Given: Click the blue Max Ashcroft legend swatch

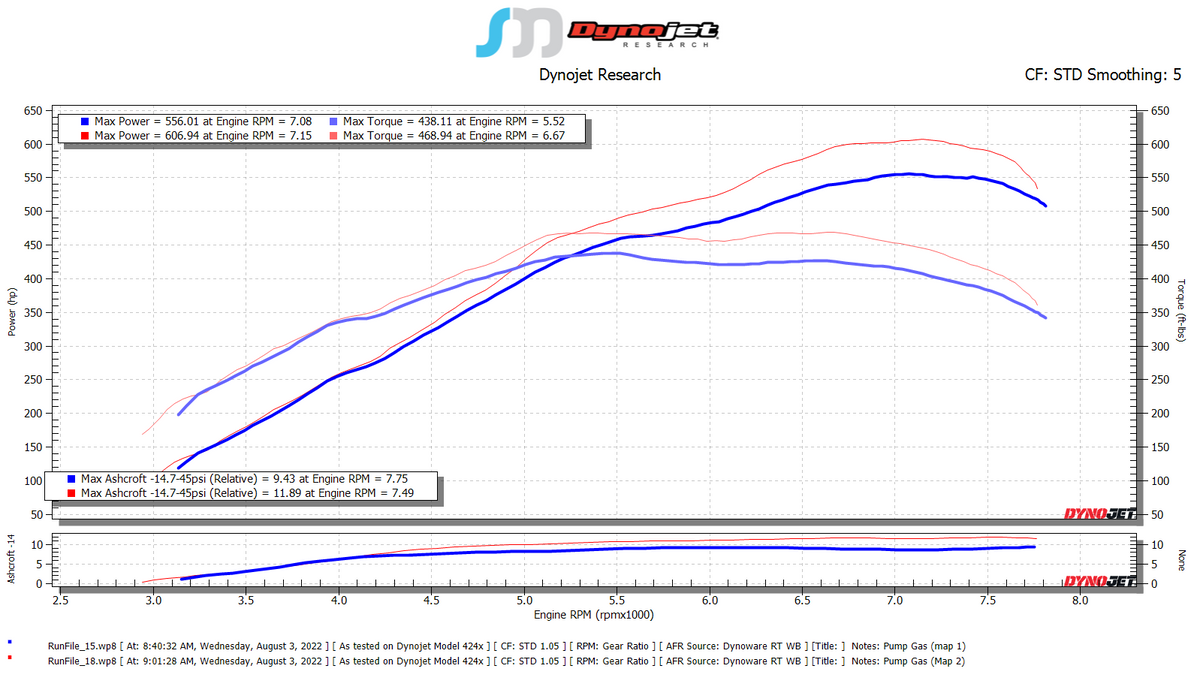Looking at the screenshot, I should click(71, 479).
